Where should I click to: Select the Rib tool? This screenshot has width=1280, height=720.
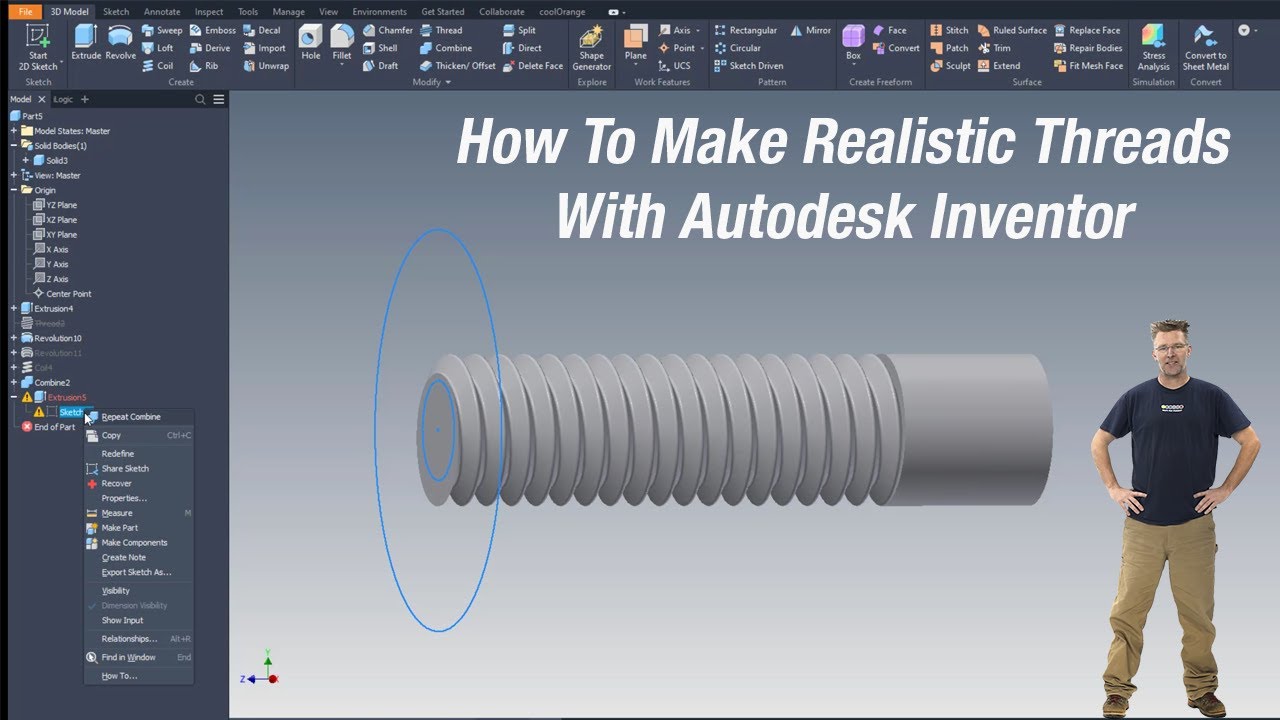(204, 66)
